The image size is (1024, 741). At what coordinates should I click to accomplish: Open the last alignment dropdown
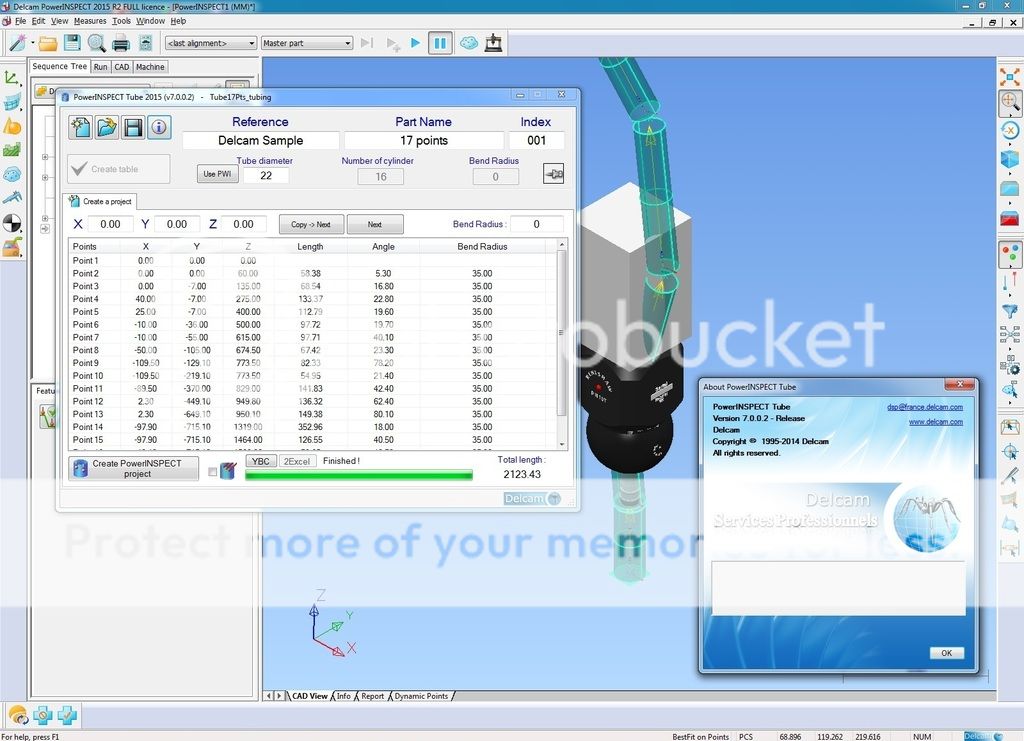(210, 43)
